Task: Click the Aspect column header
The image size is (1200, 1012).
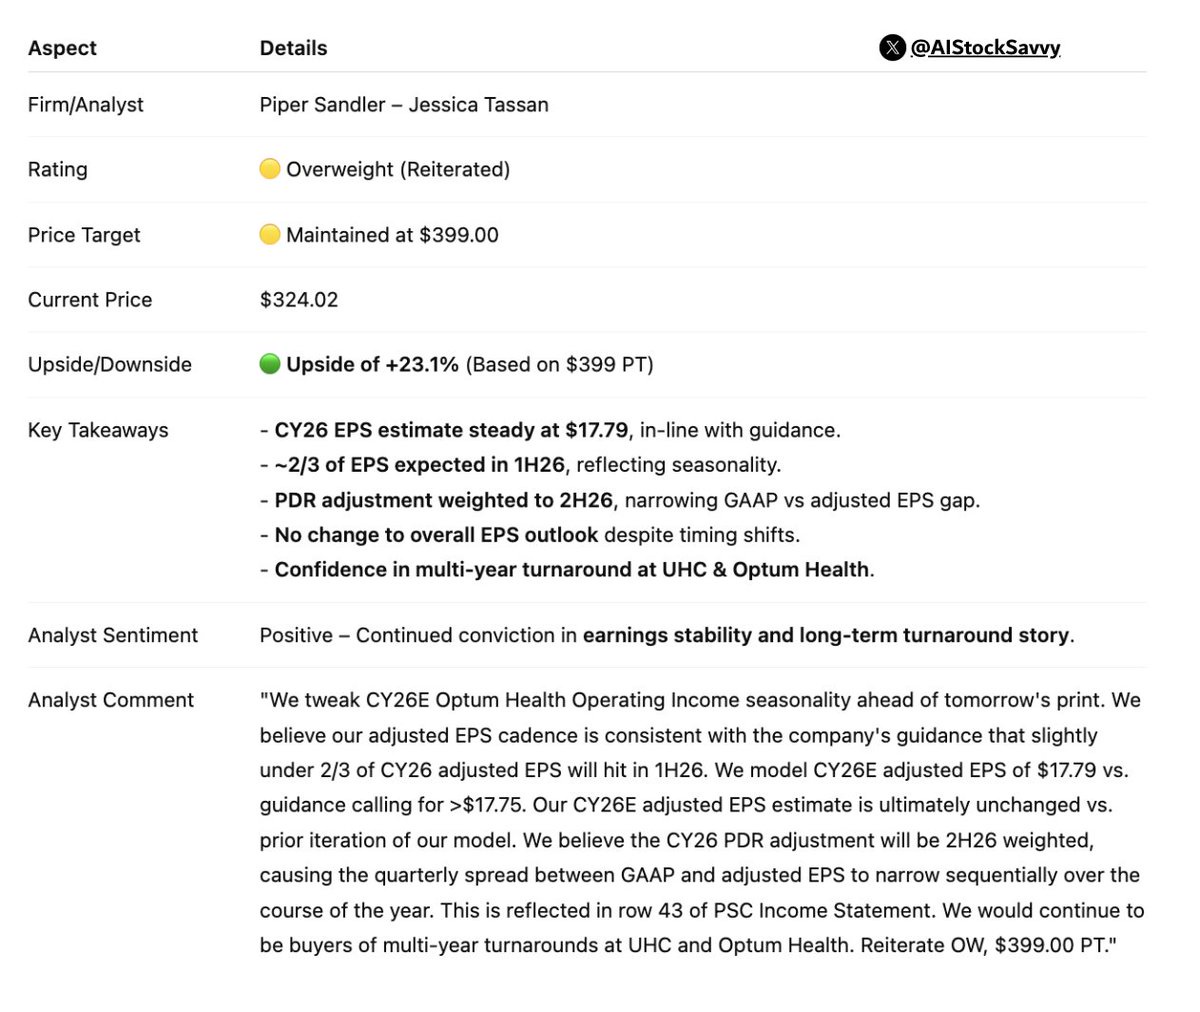Action: click(x=62, y=48)
